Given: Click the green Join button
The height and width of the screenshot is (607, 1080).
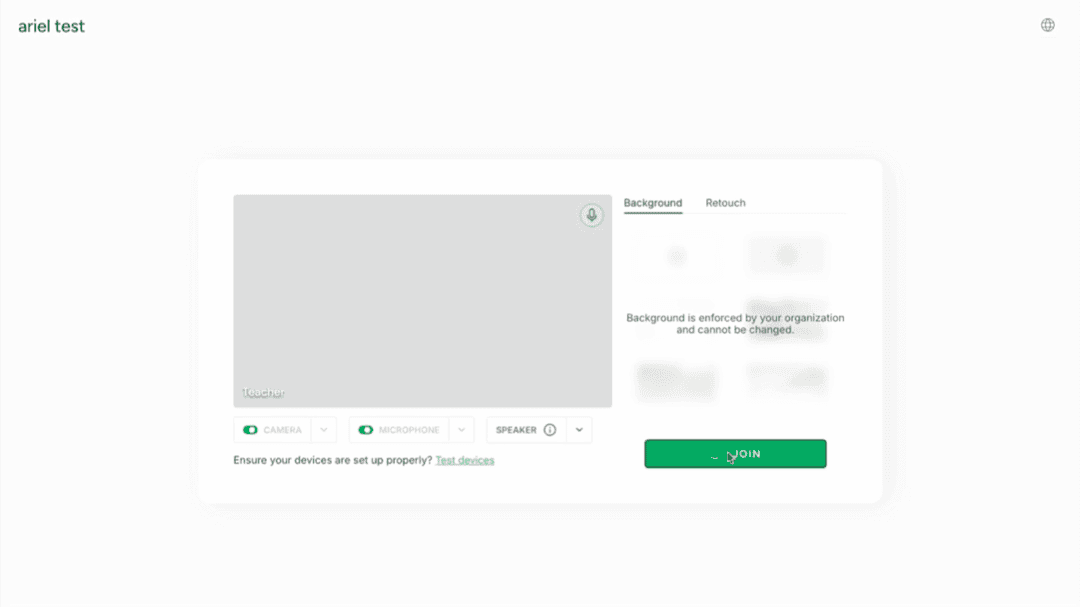Looking at the screenshot, I should pyautogui.click(x=735, y=454).
